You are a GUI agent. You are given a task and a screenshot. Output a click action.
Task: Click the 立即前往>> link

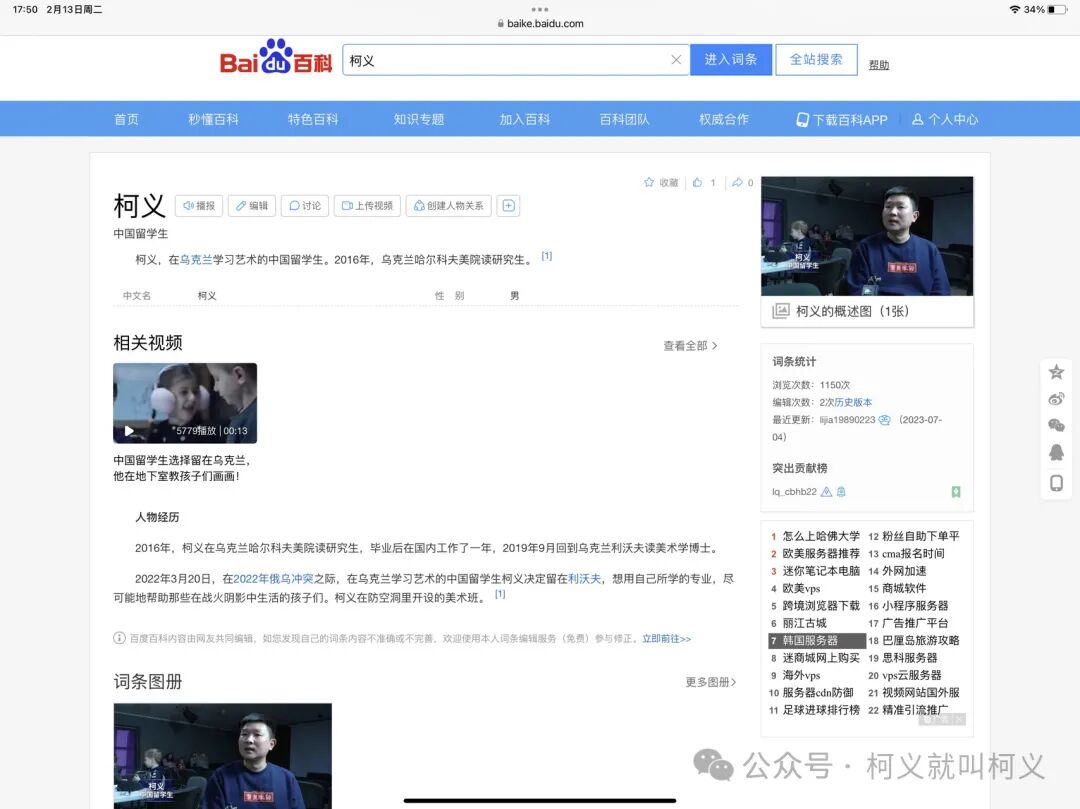pos(666,638)
